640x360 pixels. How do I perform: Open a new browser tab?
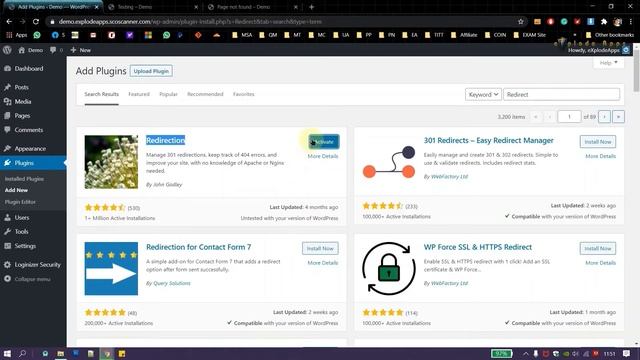pos(311,7)
